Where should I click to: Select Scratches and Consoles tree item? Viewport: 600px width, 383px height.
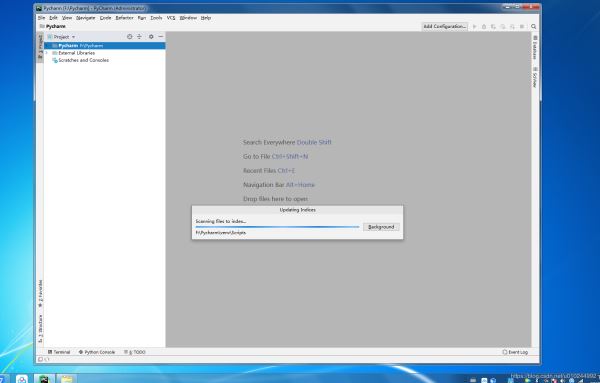point(83,60)
